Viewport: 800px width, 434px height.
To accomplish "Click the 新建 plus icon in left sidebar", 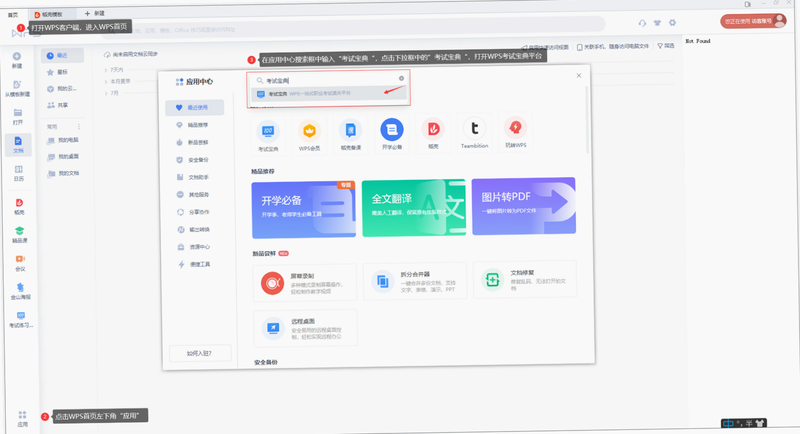I will pos(17,57).
